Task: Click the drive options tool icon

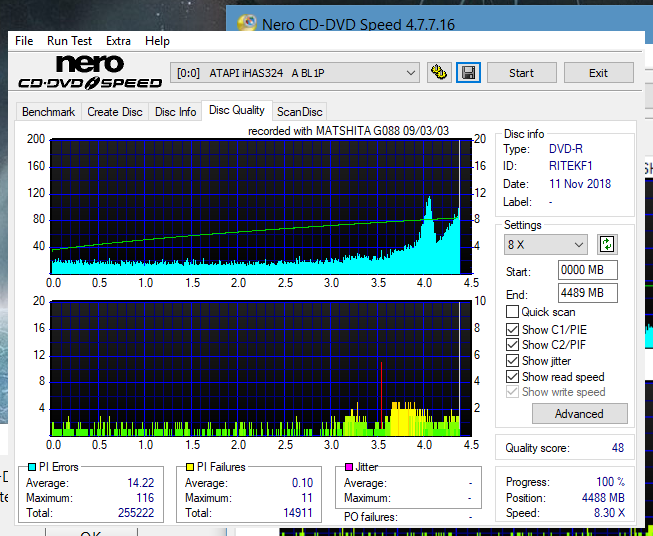Action: 439,73
